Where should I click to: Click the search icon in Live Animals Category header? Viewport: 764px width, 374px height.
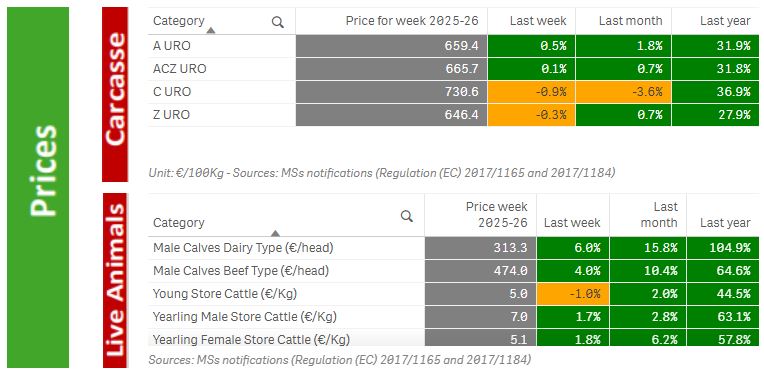tap(407, 216)
